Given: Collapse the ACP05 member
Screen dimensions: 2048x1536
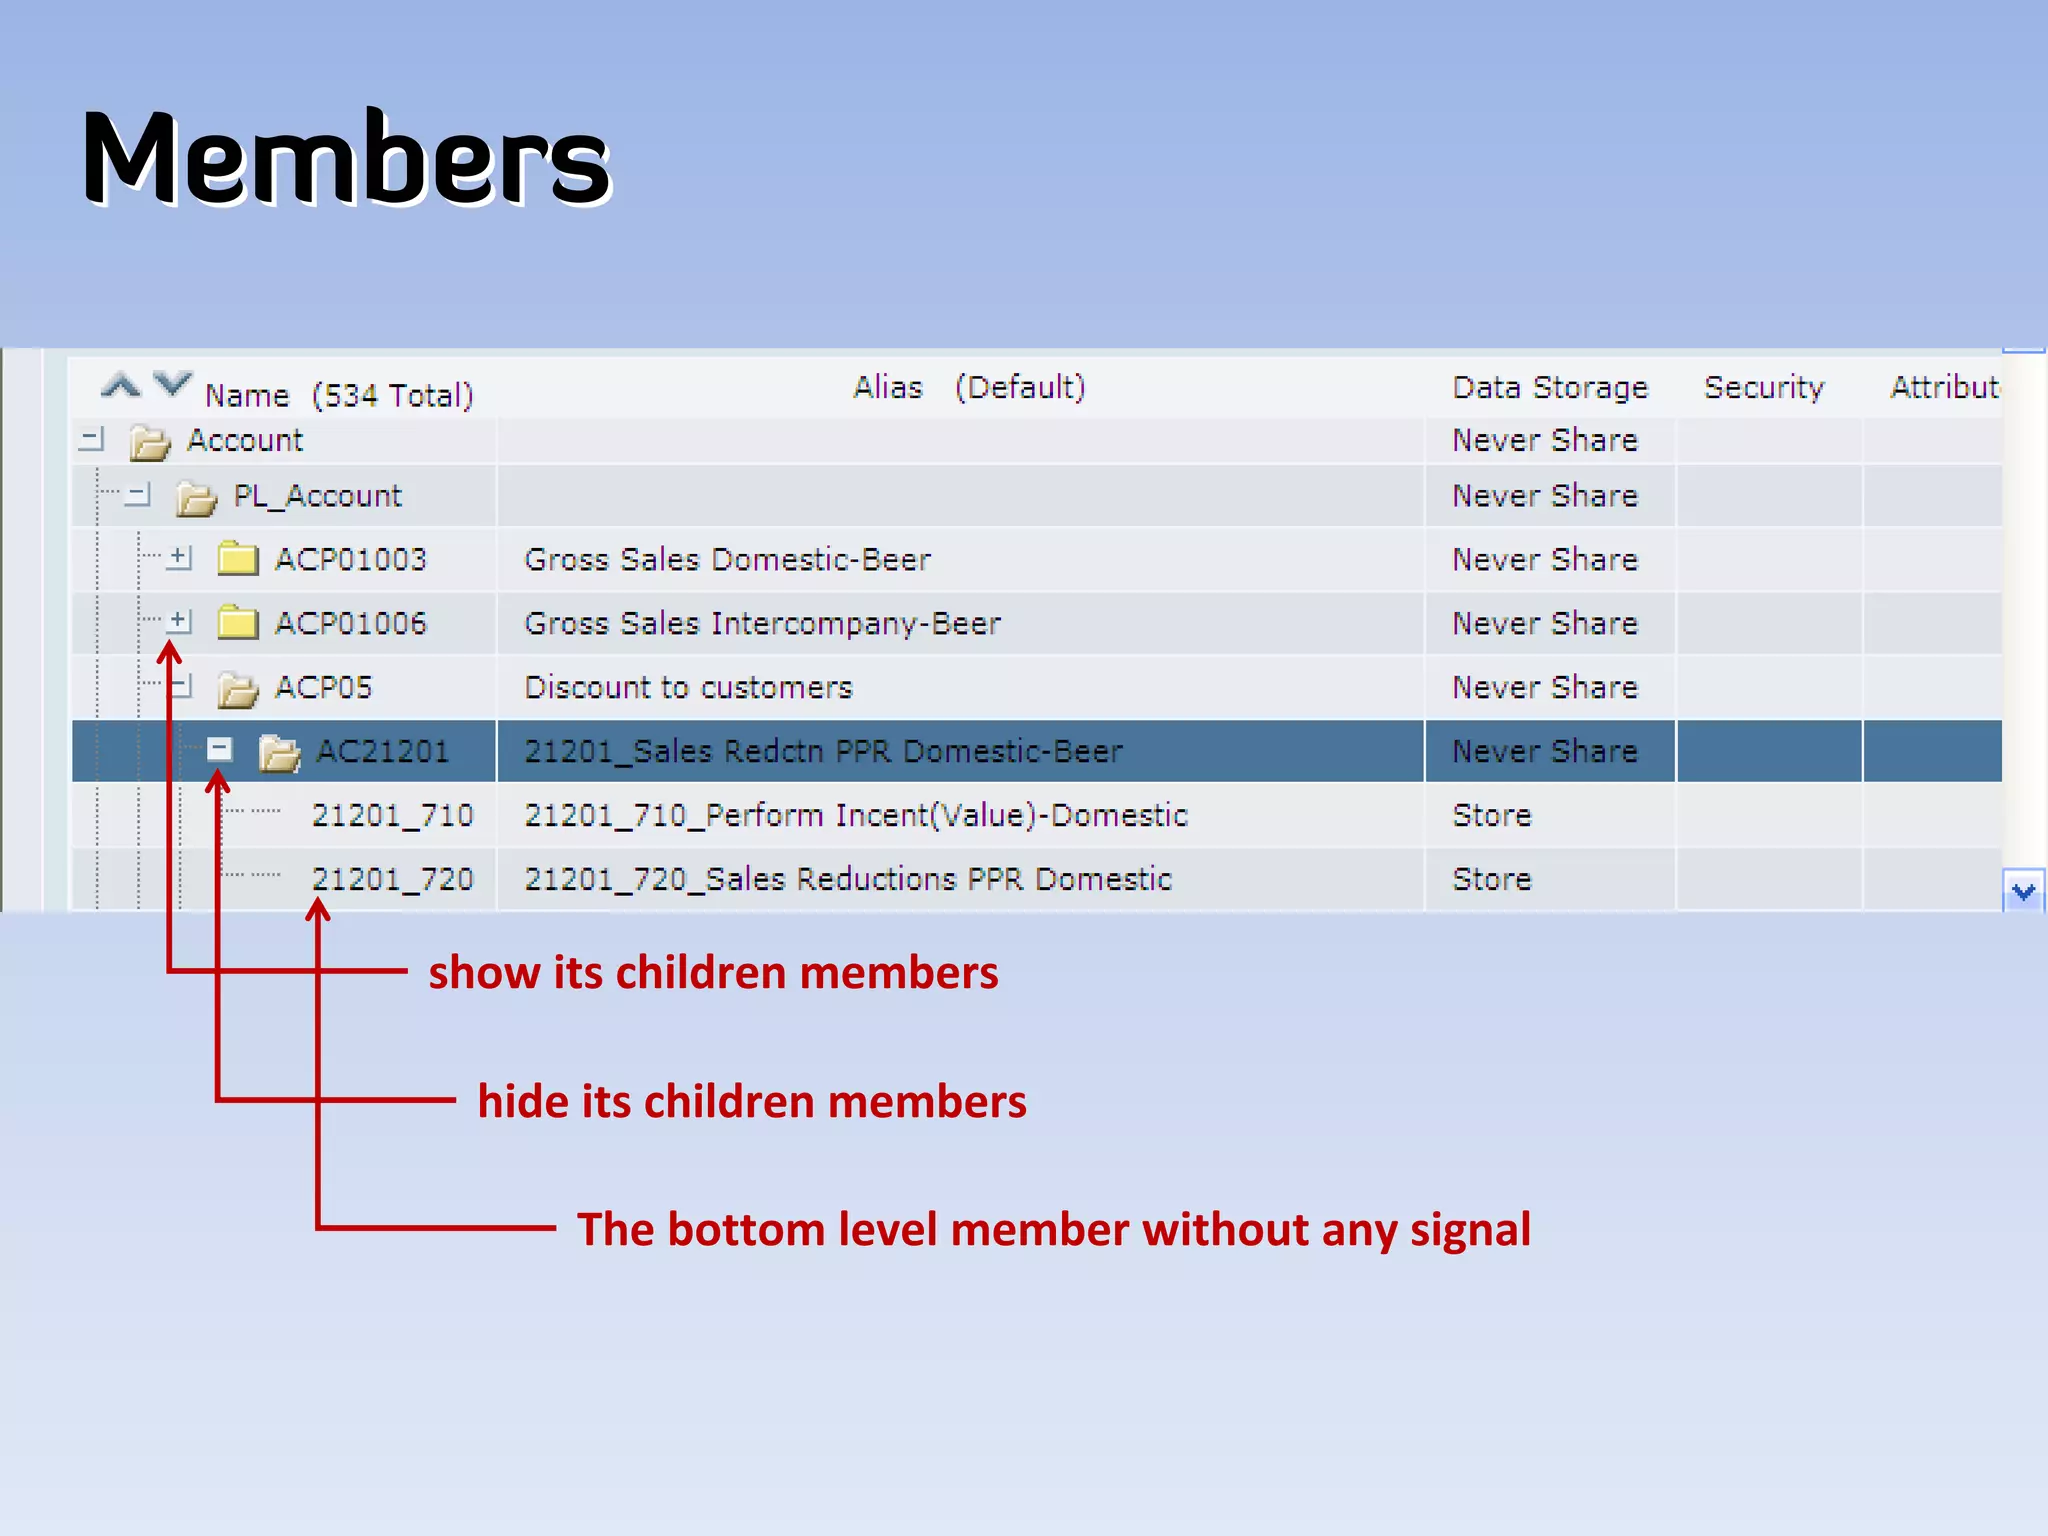Looking at the screenshot, I should pyautogui.click(x=181, y=686).
